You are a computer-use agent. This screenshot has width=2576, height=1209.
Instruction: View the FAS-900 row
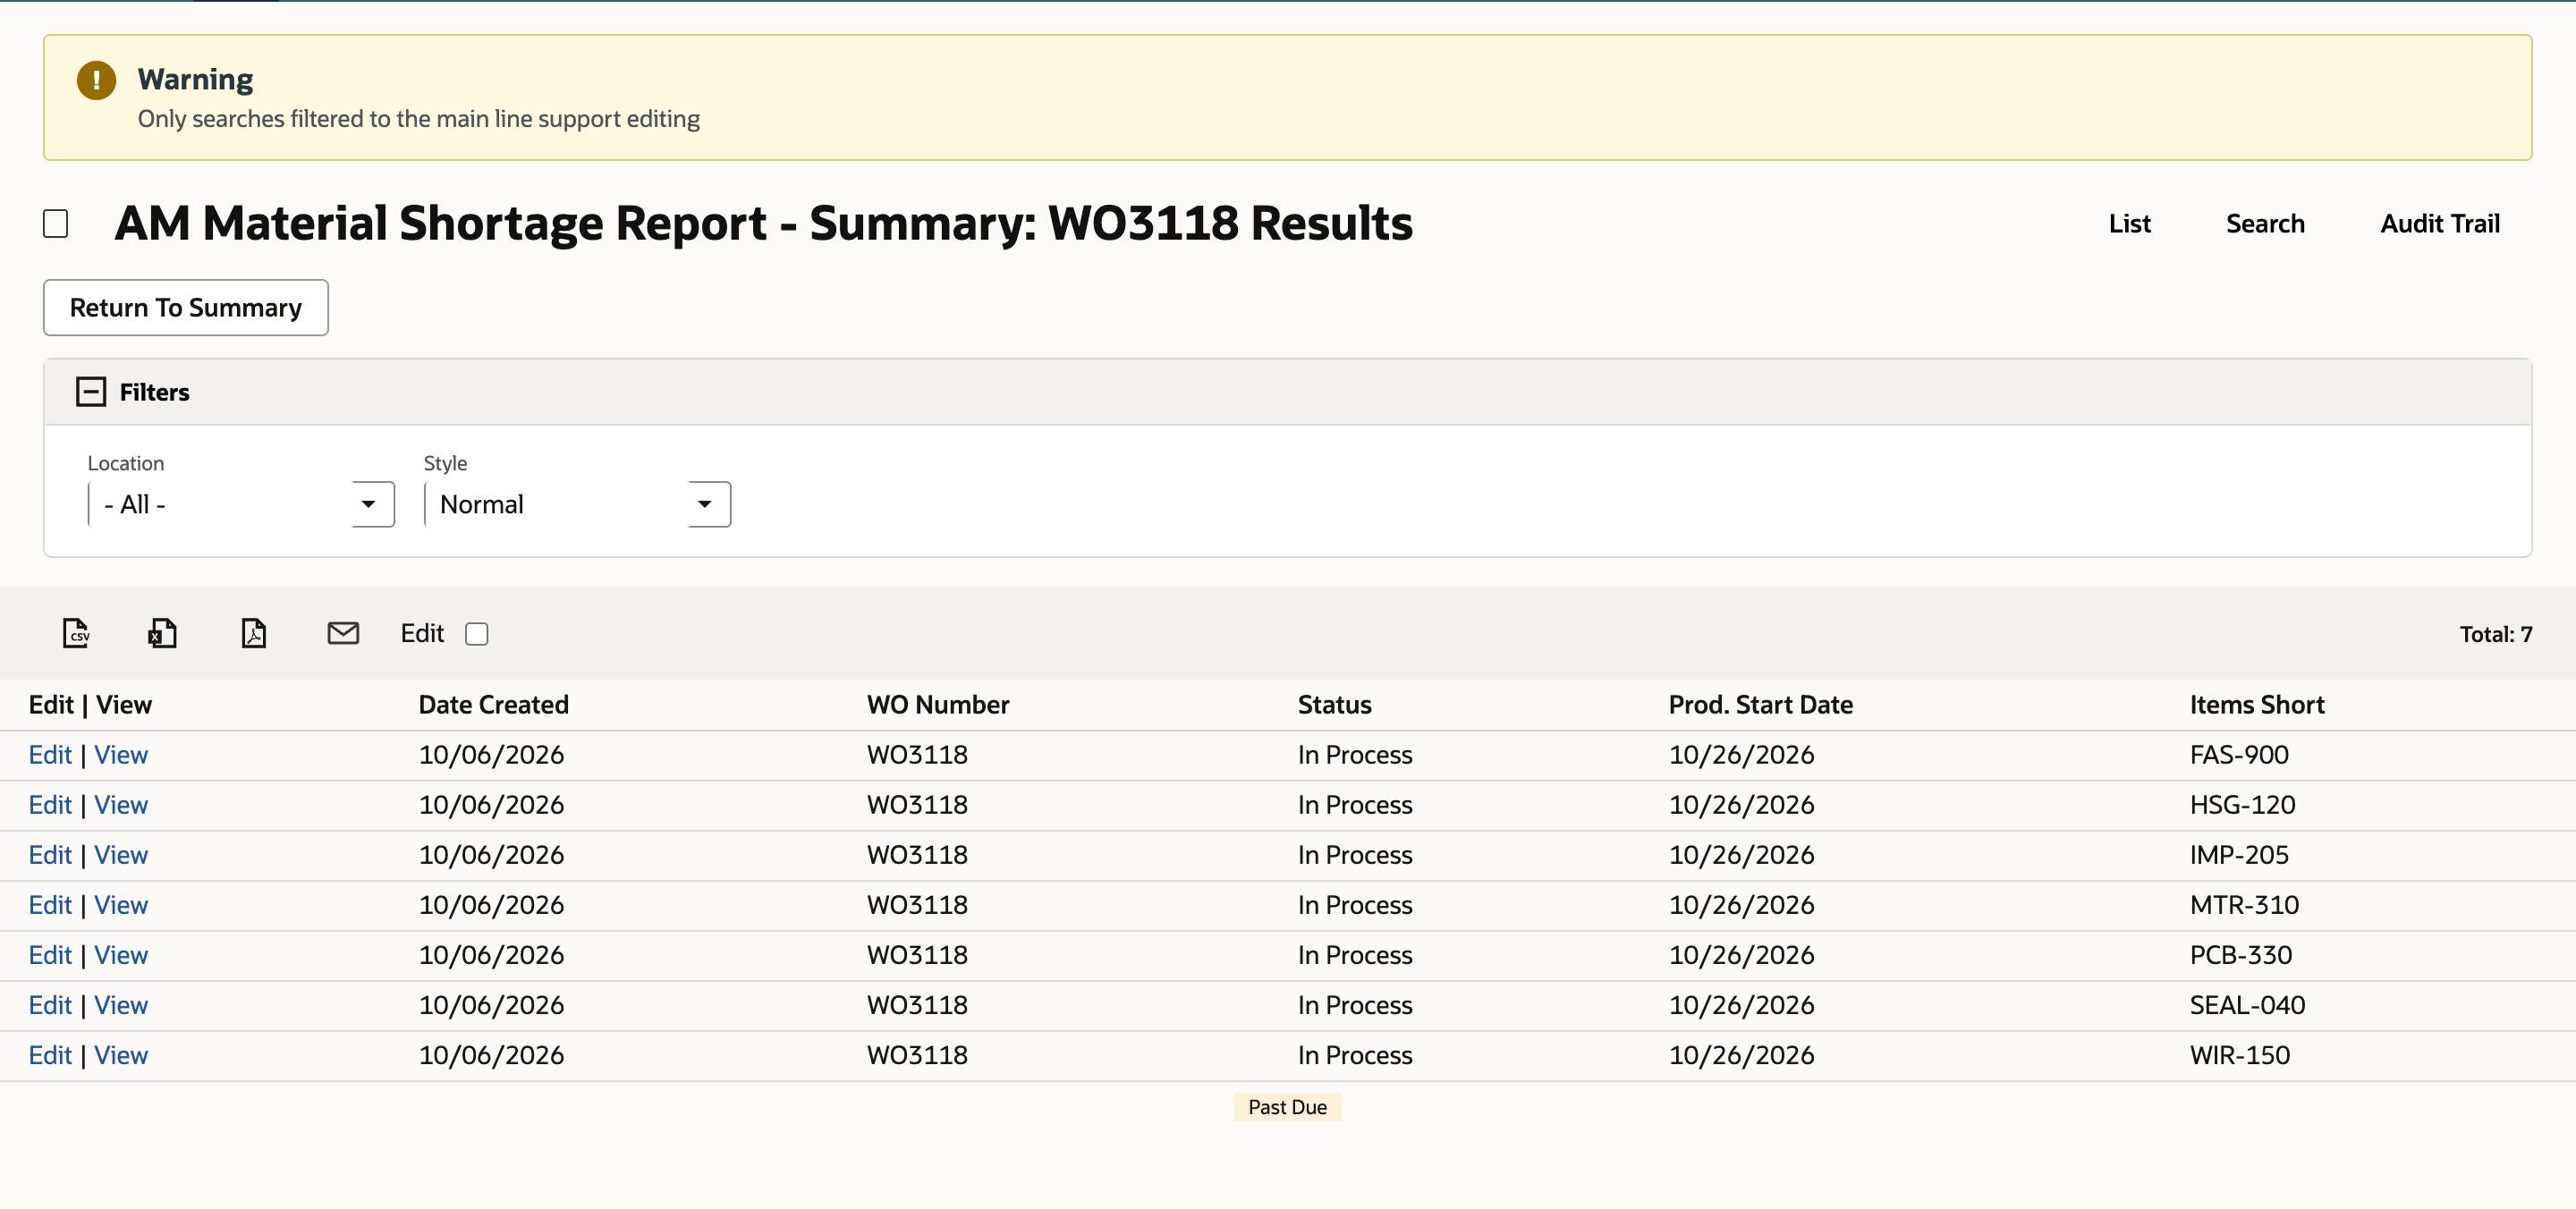coord(121,755)
